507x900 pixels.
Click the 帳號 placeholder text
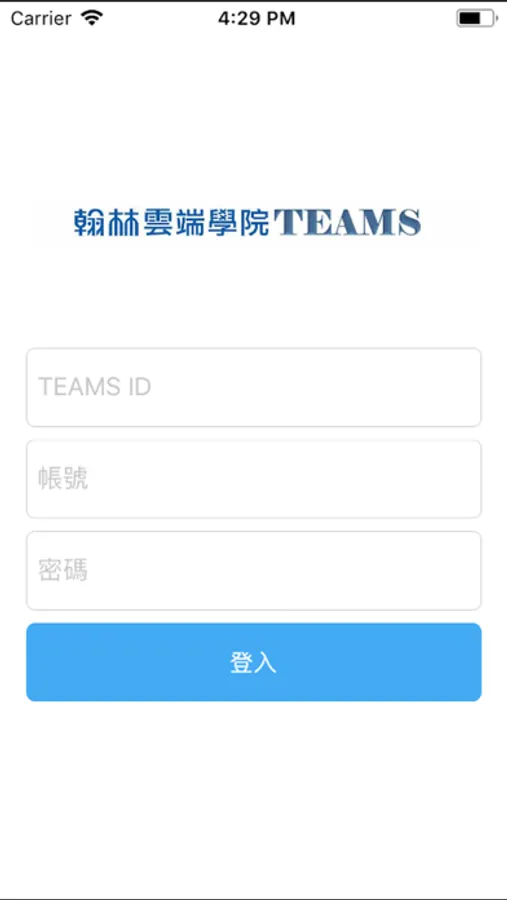click(63, 479)
